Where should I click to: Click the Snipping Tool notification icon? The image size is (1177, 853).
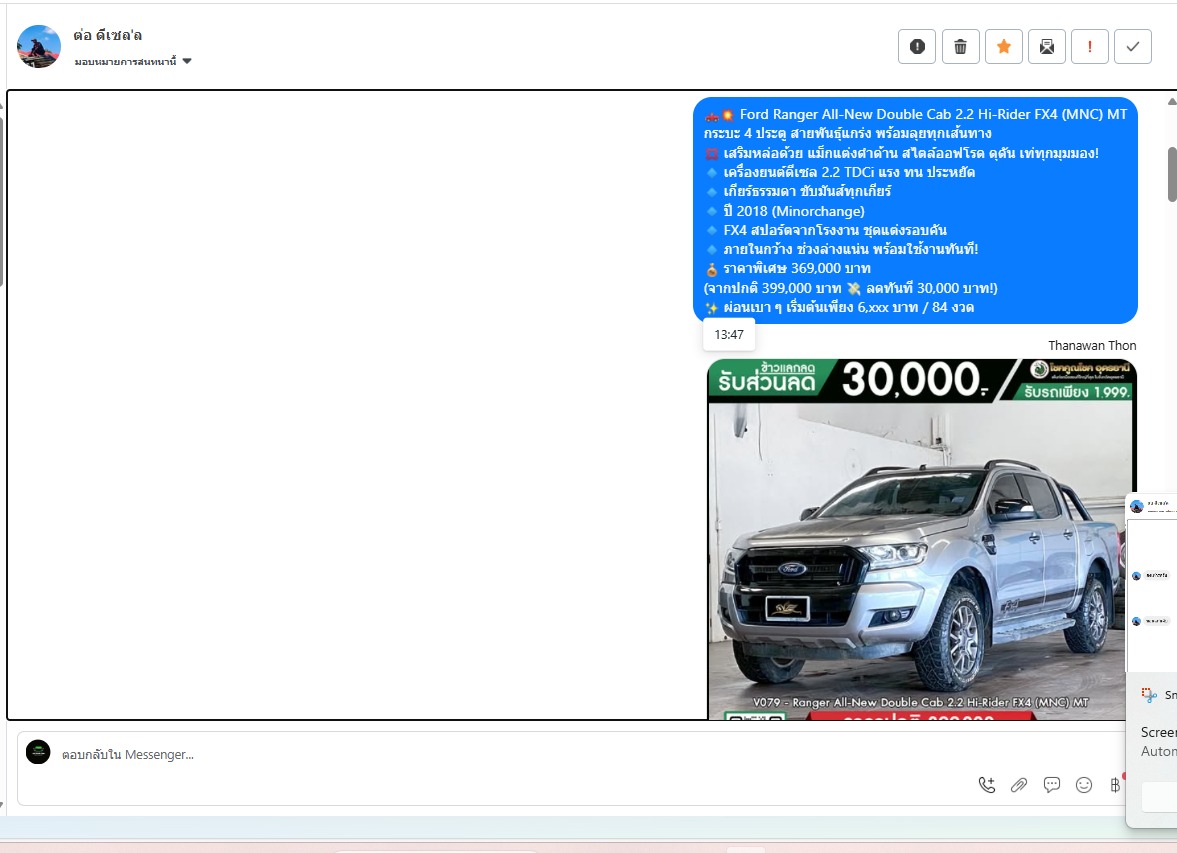1151,695
